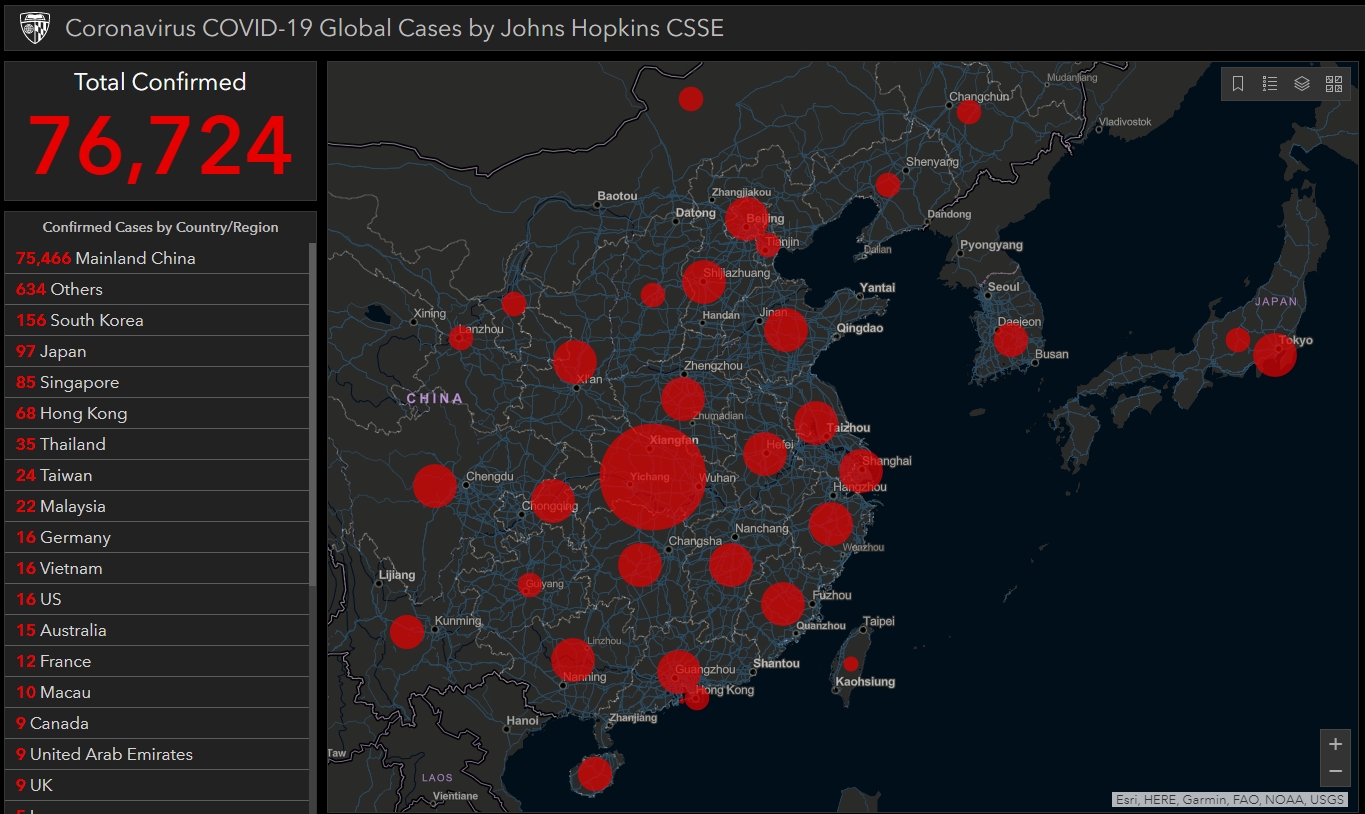The image size is (1365, 814).
Task: Click the Johns Hopkins shield logo
Action: point(35,28)
